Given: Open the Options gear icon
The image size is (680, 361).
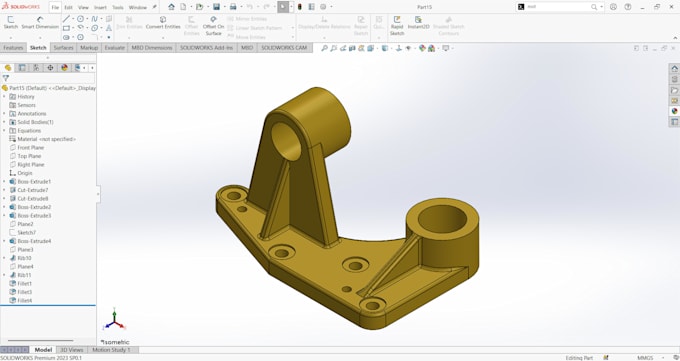Looking at the screenshot, I should [323, 7].
